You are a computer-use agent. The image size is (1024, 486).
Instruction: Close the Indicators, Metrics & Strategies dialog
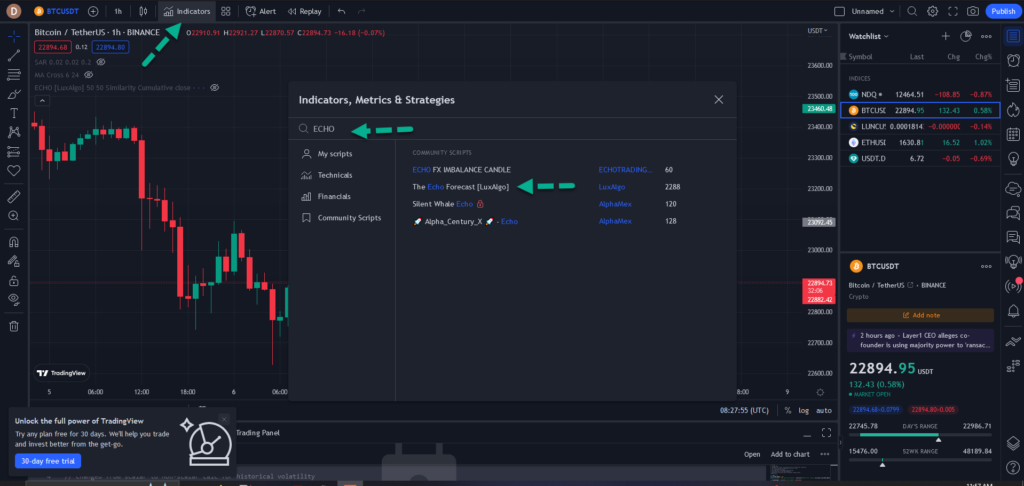[x=719, y=99]
